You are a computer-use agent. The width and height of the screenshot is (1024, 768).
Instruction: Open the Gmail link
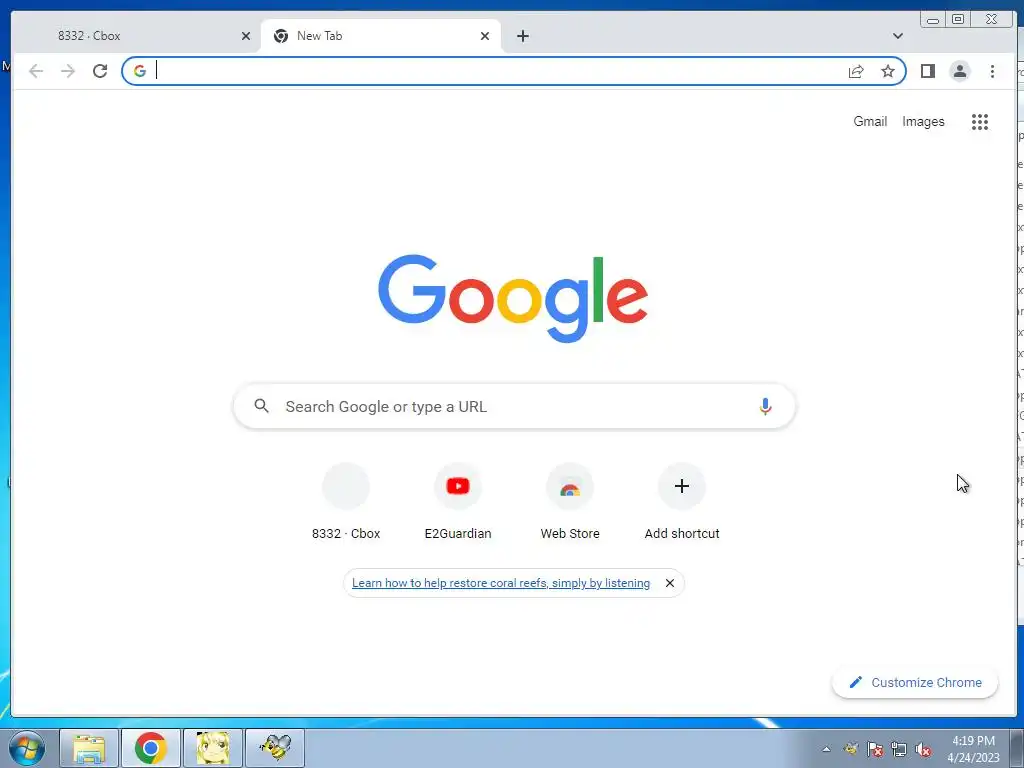870,121
